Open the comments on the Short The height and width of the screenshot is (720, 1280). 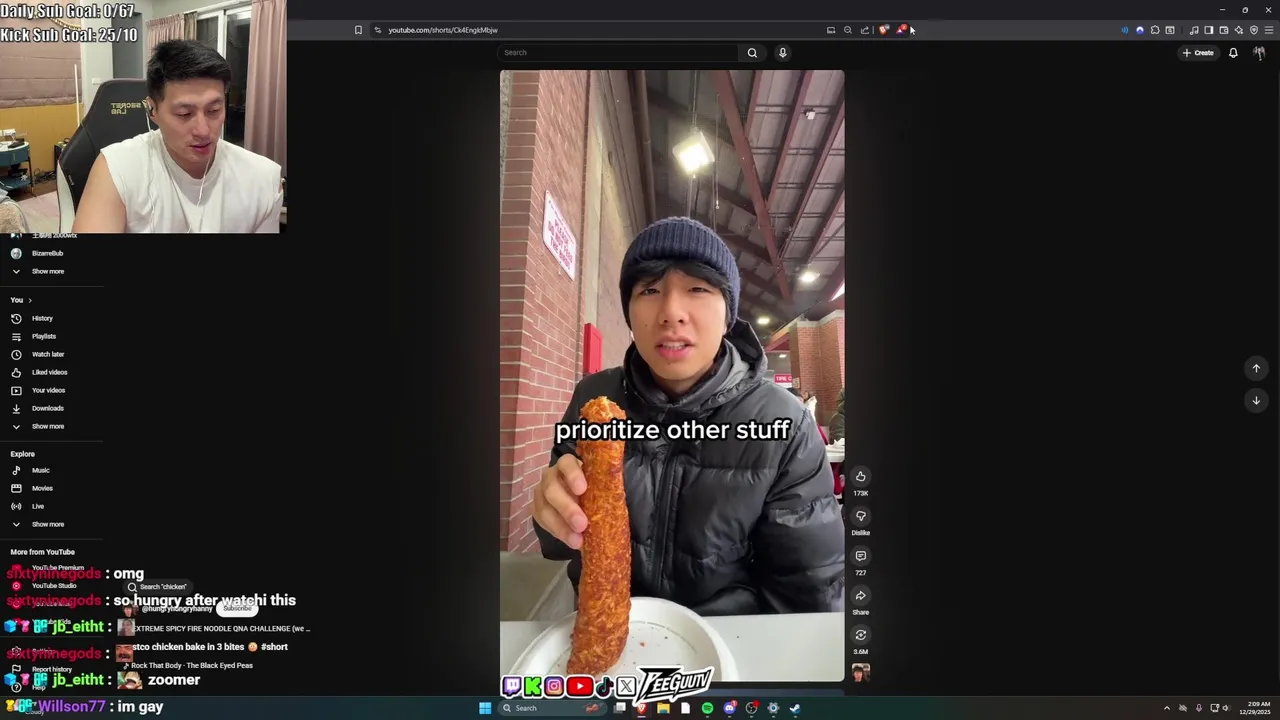tap(860, 556)
